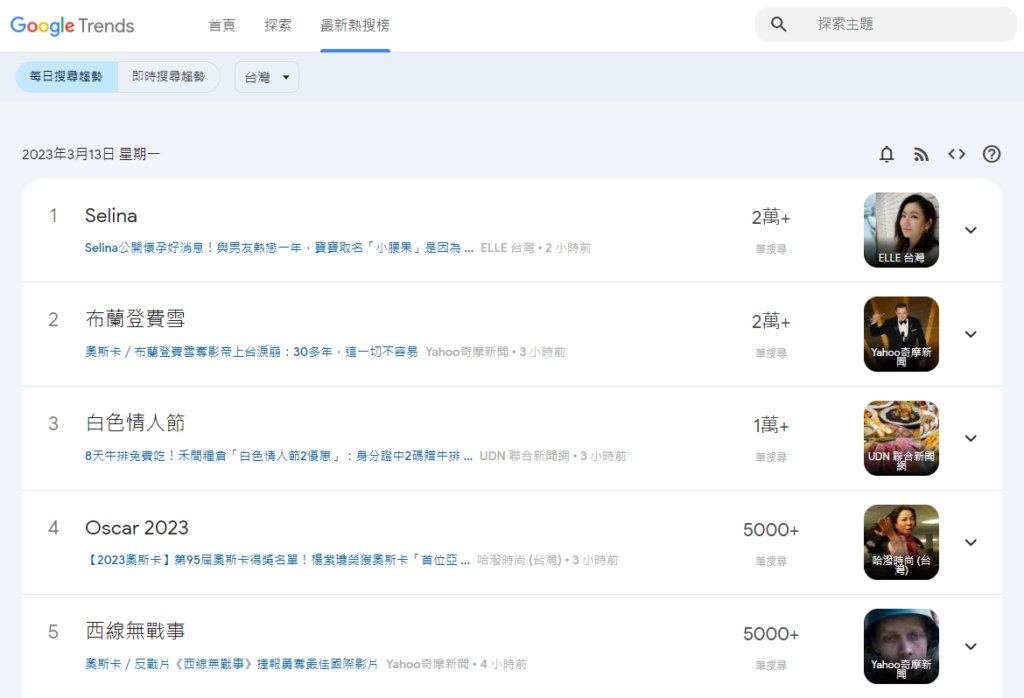Expand the 布蘭登費雪 trend row
The height and width of the screenshot is (698, 1024).
coord(971,334)
